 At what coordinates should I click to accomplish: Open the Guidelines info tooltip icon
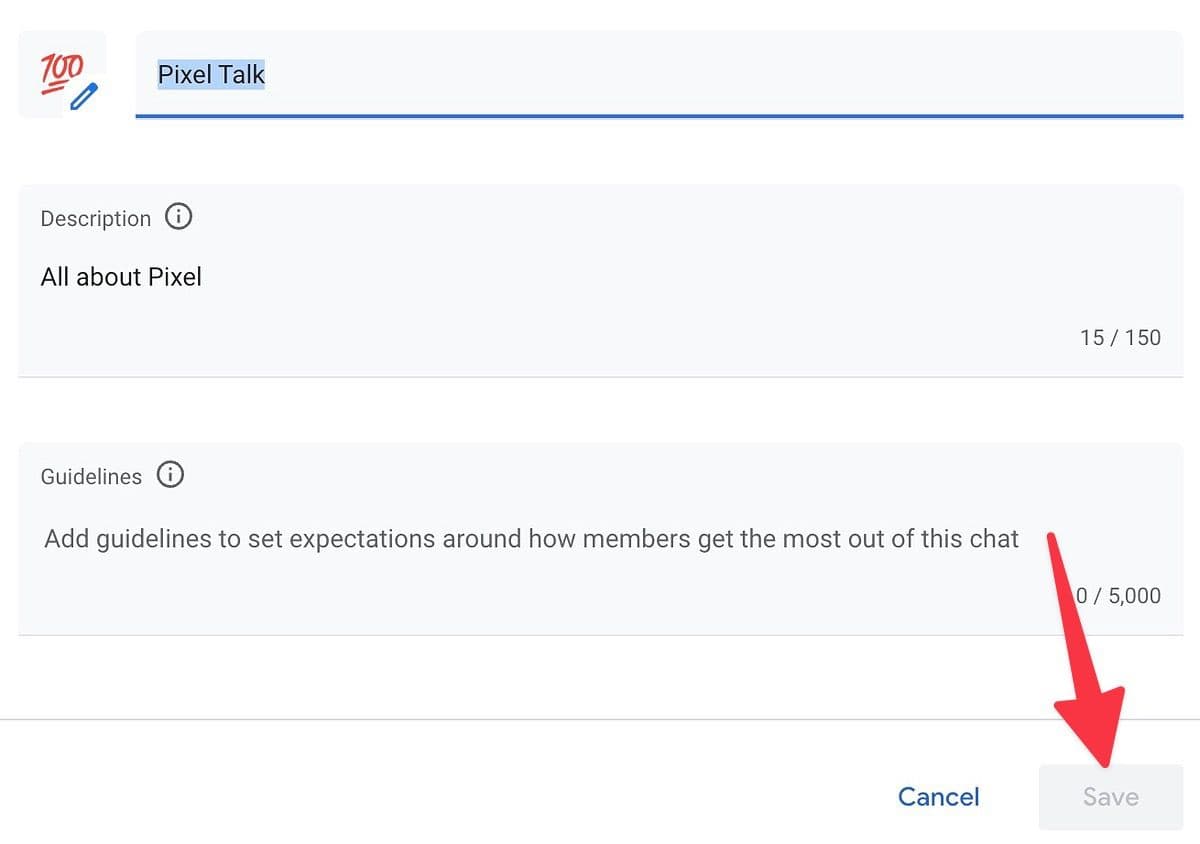(x=170, y=475)
